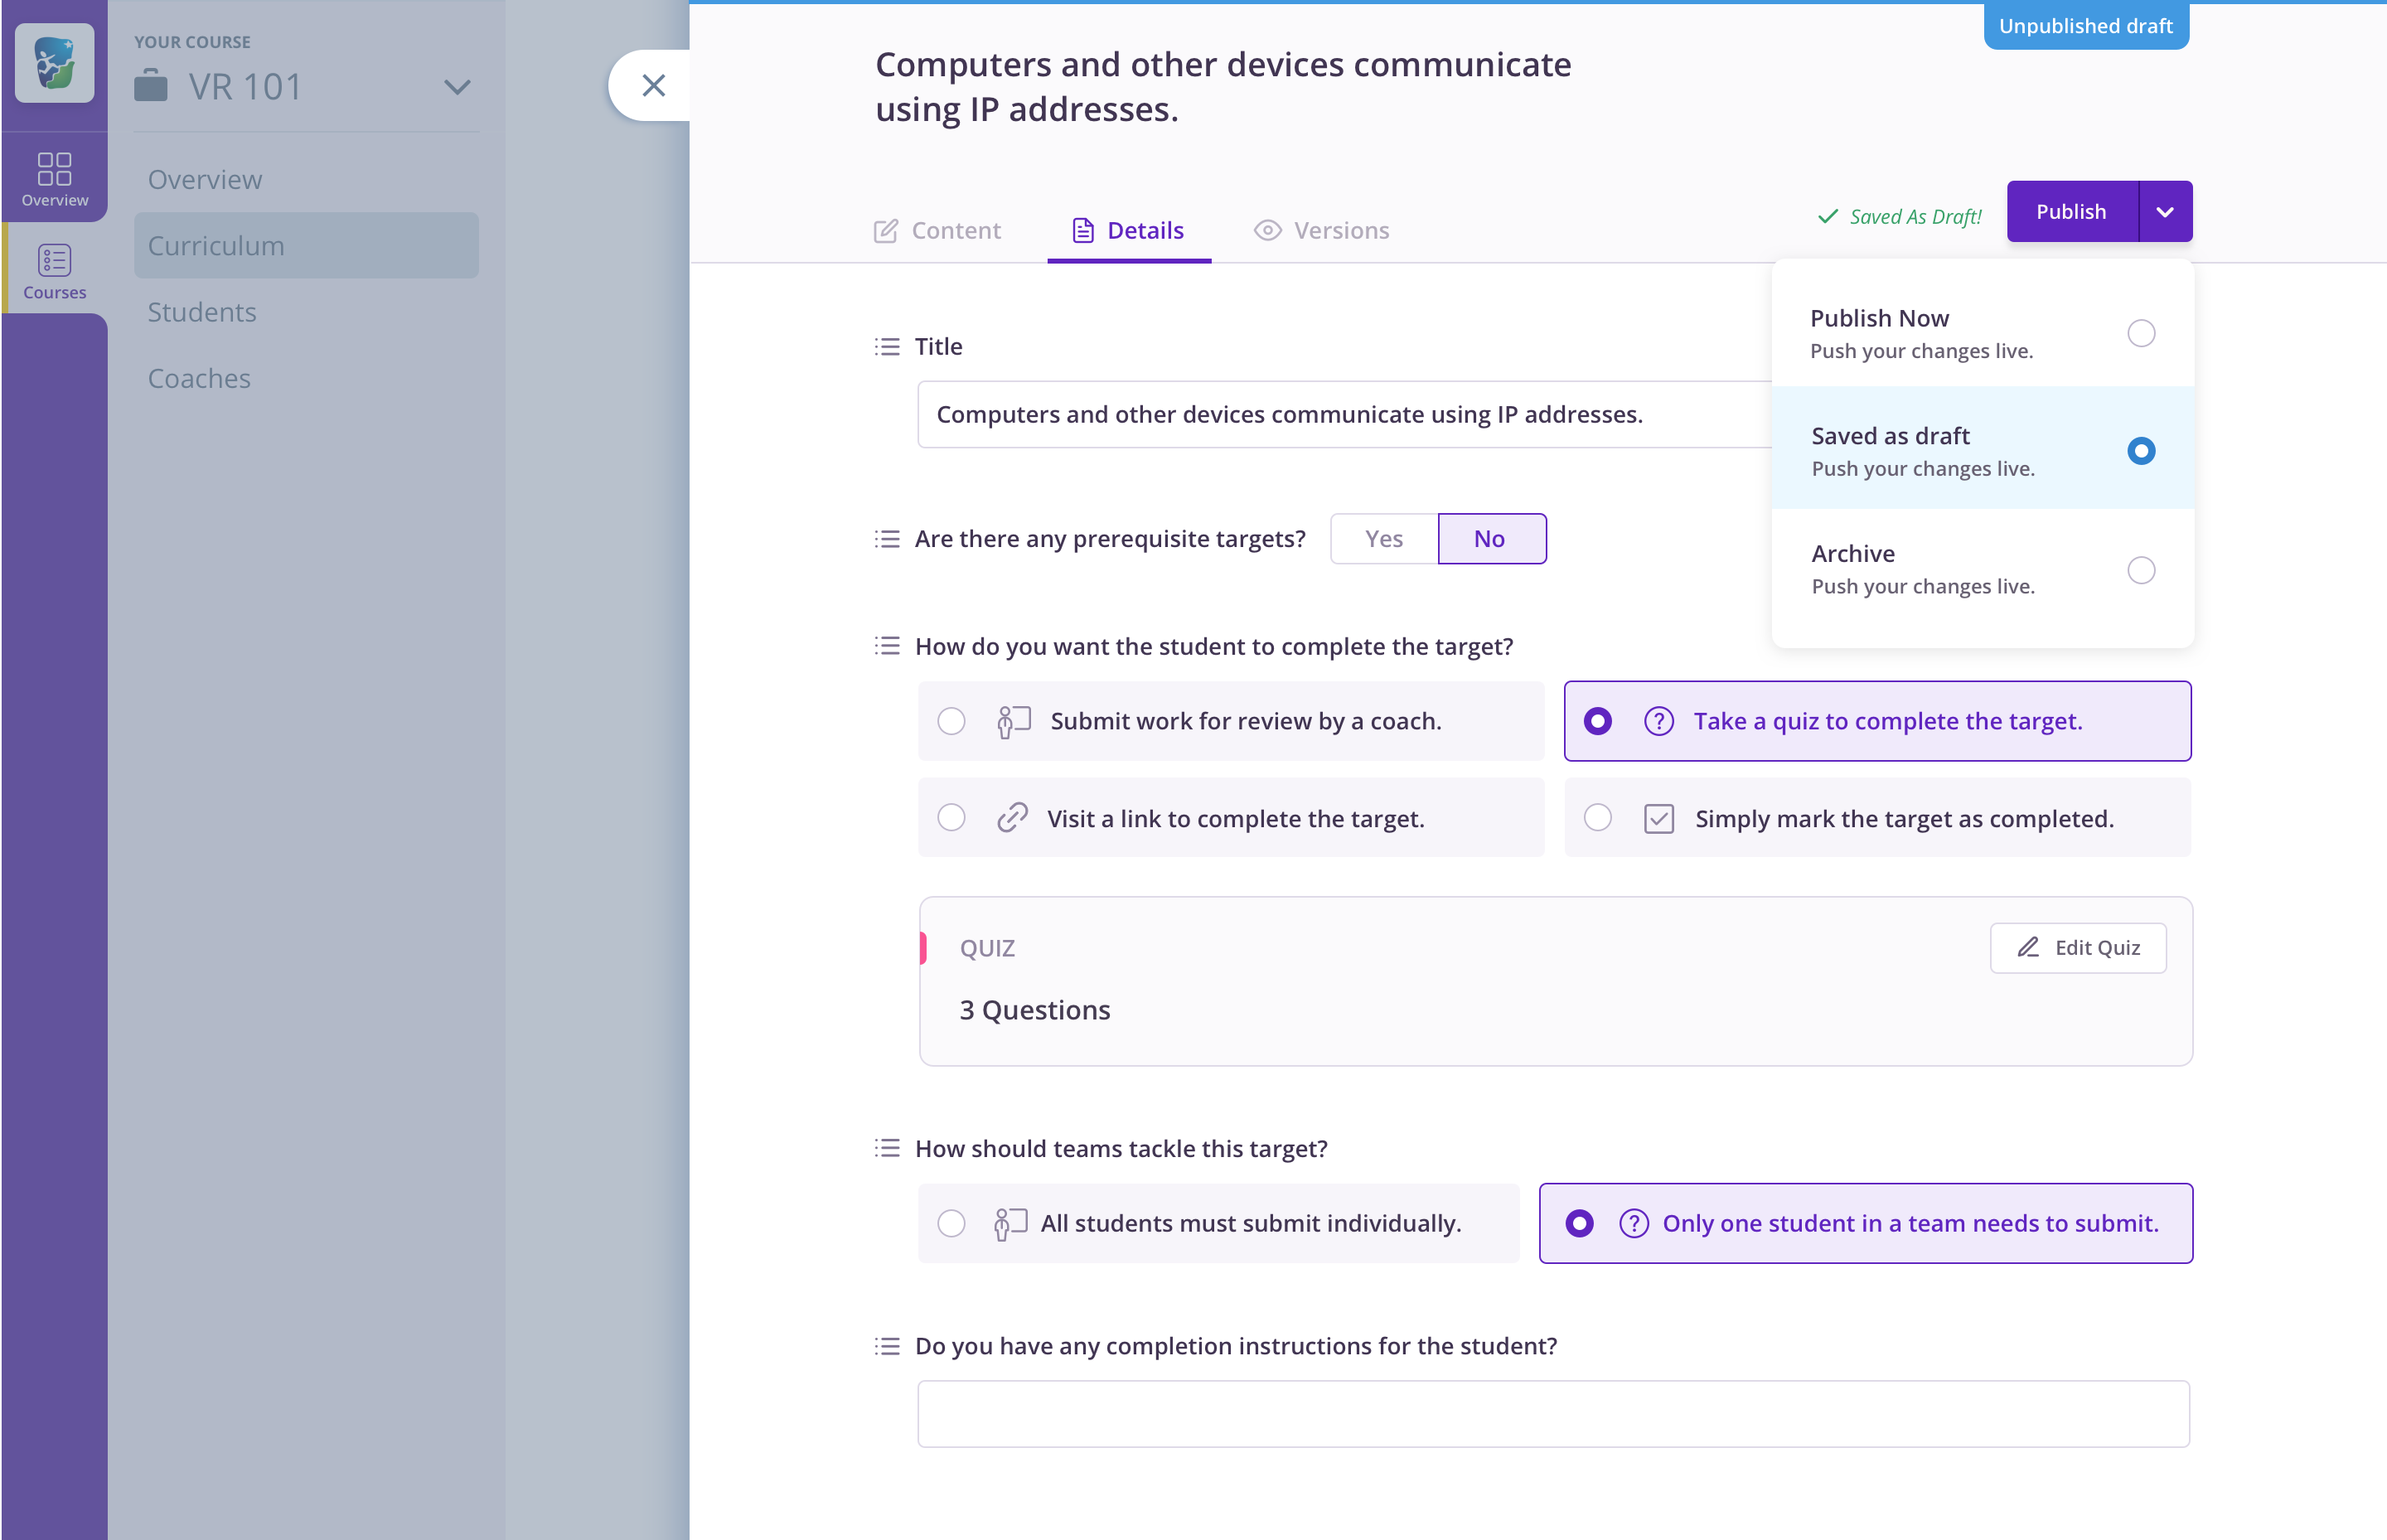The width and height of the screenshot is (2387, 1540).
Task: Set prerequisite targets to Yes
Action: click(1383, 539)
